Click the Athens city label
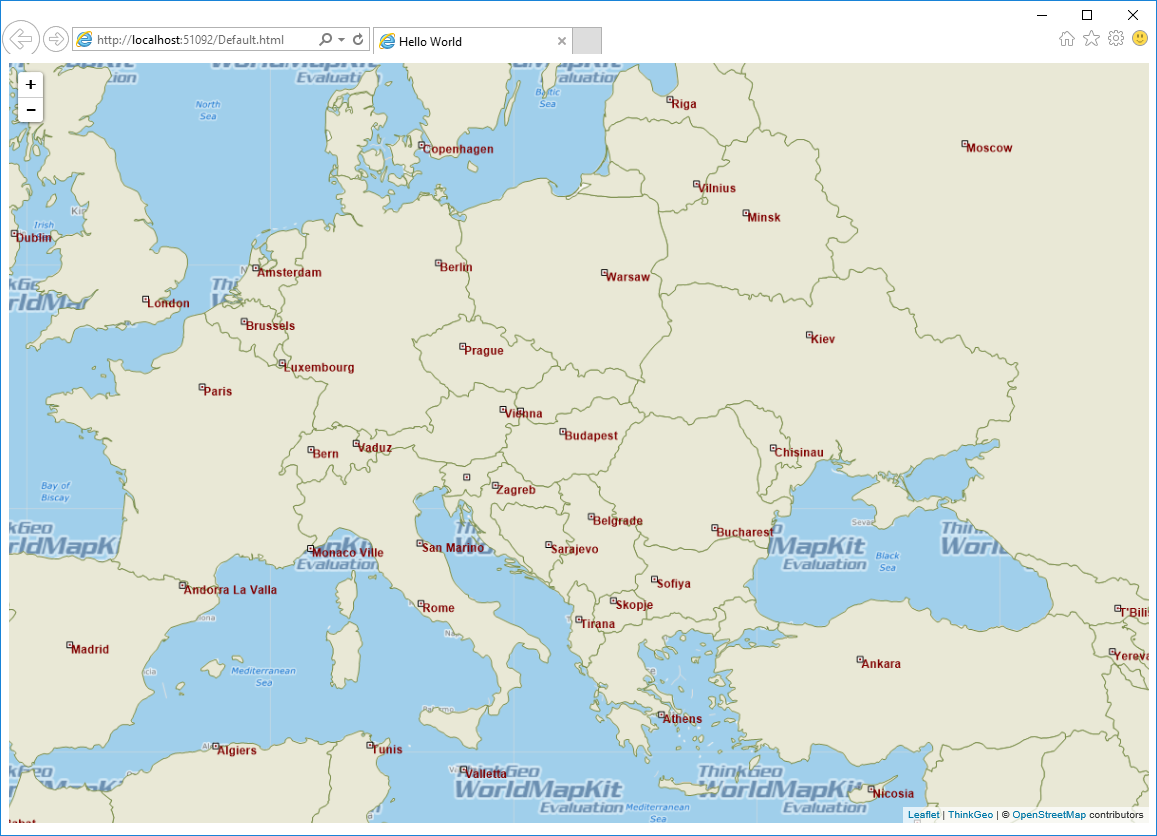Image resolution: width=1157 pixels, height=836 pixels. tap(683, 719)
